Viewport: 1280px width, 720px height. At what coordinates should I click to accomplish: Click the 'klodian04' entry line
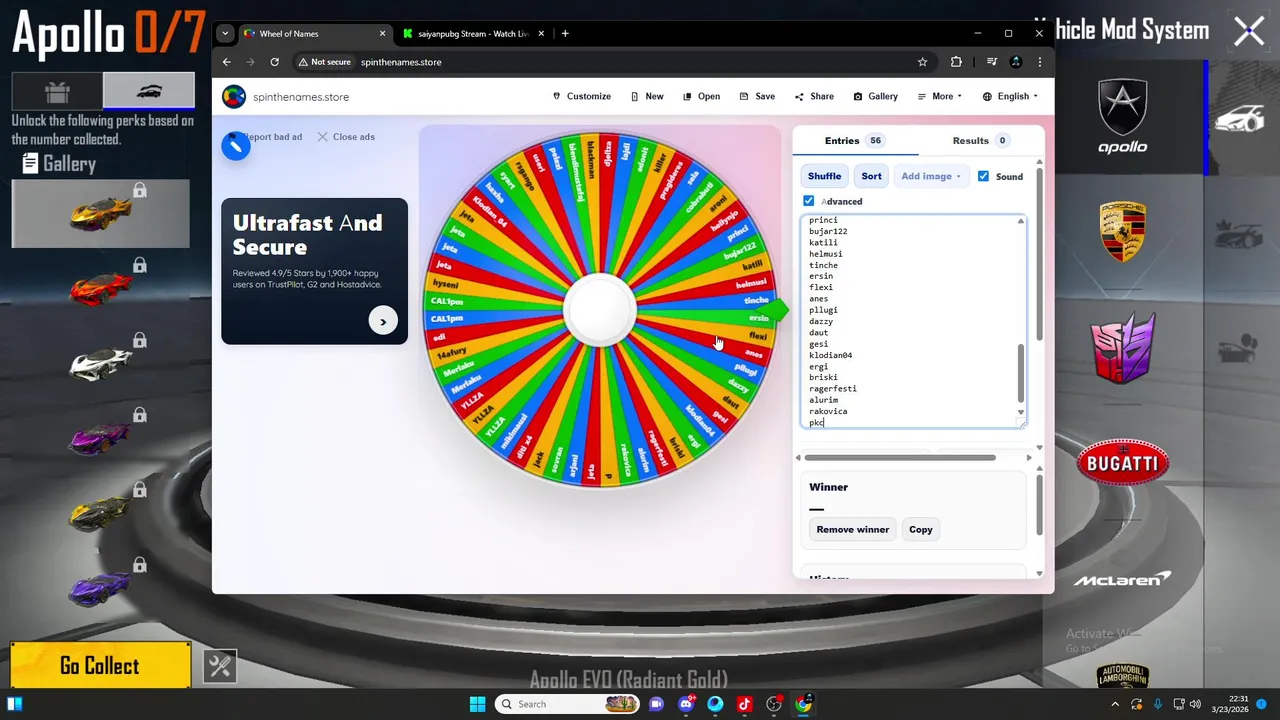click(830, 355)
